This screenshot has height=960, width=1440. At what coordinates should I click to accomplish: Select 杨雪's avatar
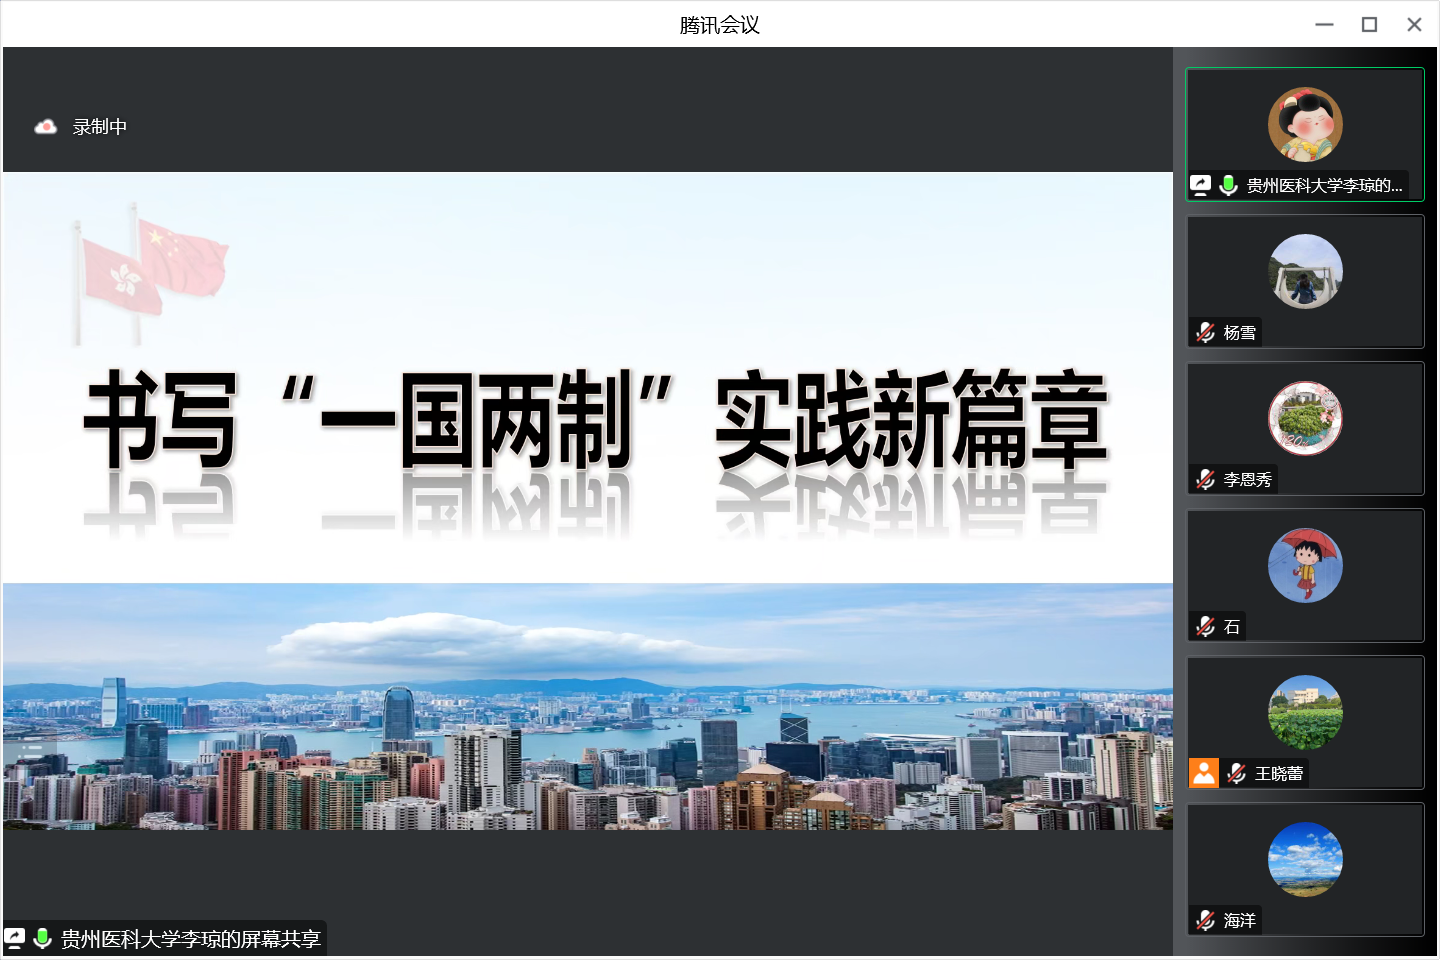(1305, 271)
